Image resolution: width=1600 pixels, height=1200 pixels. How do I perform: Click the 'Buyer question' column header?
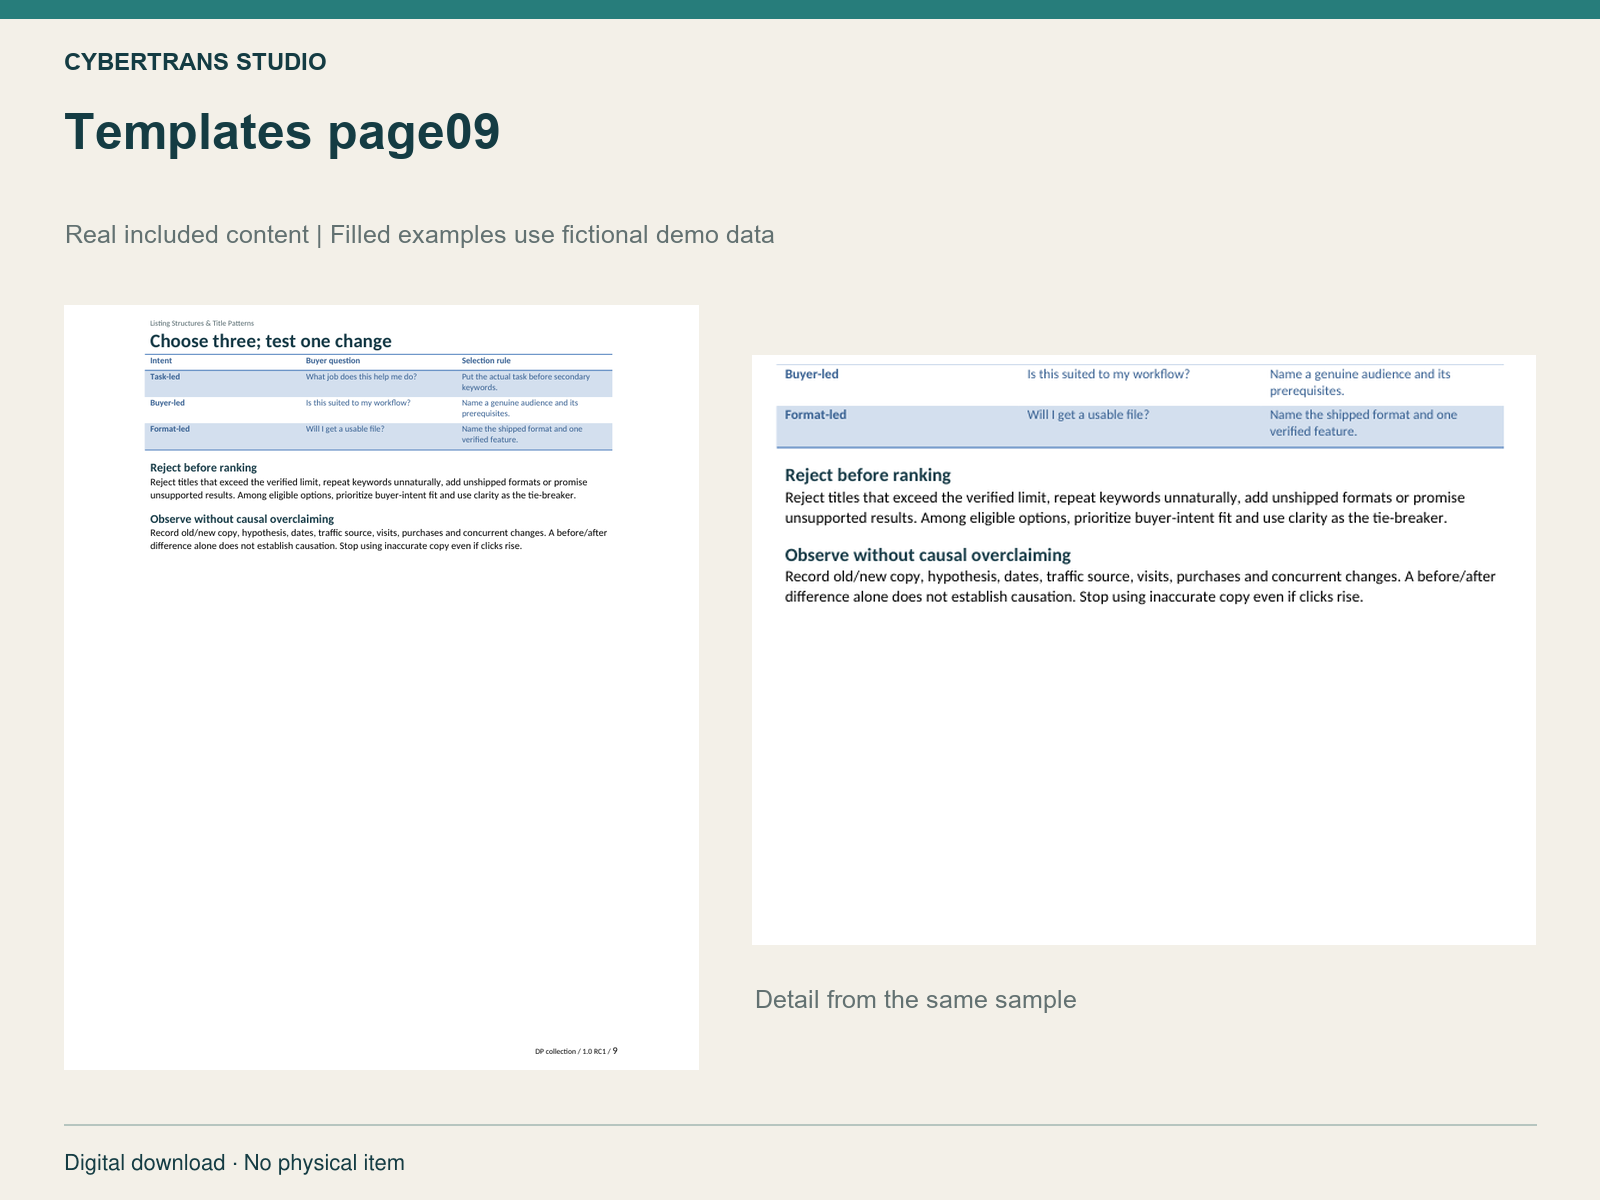coord(333,360)
